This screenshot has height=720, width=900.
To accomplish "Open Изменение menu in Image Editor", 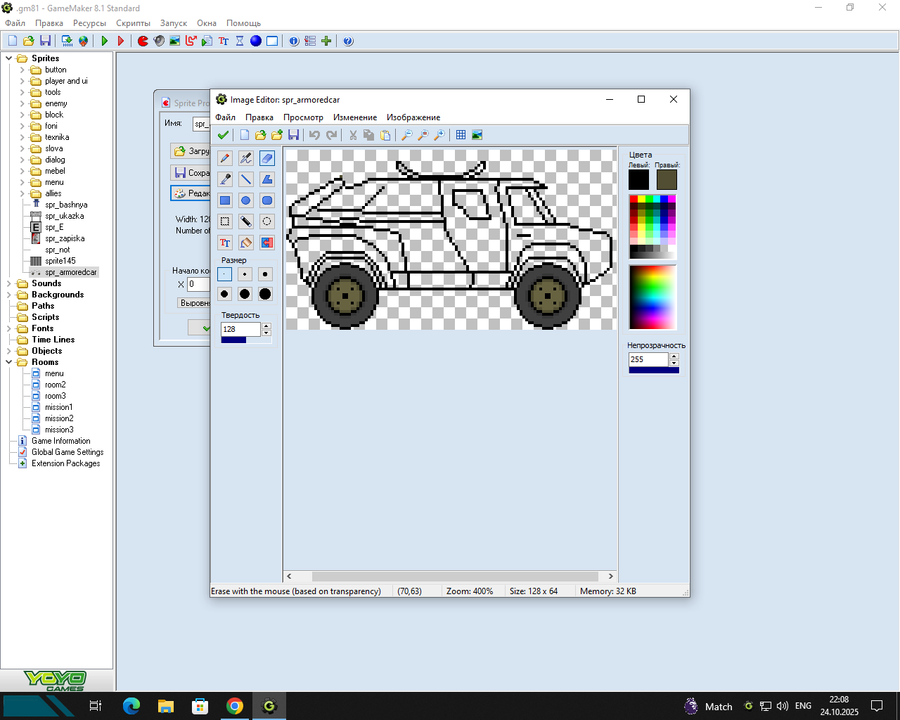I will click(355, 117).
